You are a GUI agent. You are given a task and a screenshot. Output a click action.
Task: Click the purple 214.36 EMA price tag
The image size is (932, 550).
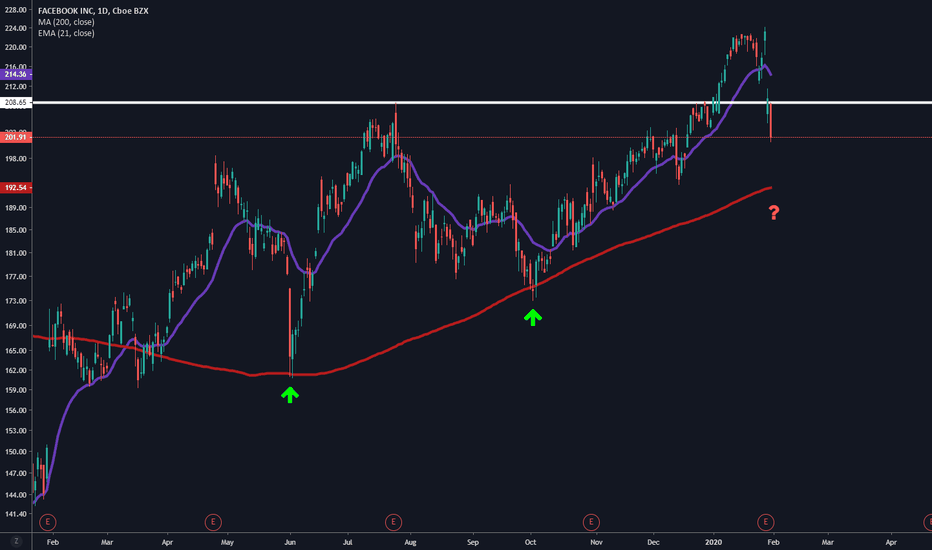(16, 74)
